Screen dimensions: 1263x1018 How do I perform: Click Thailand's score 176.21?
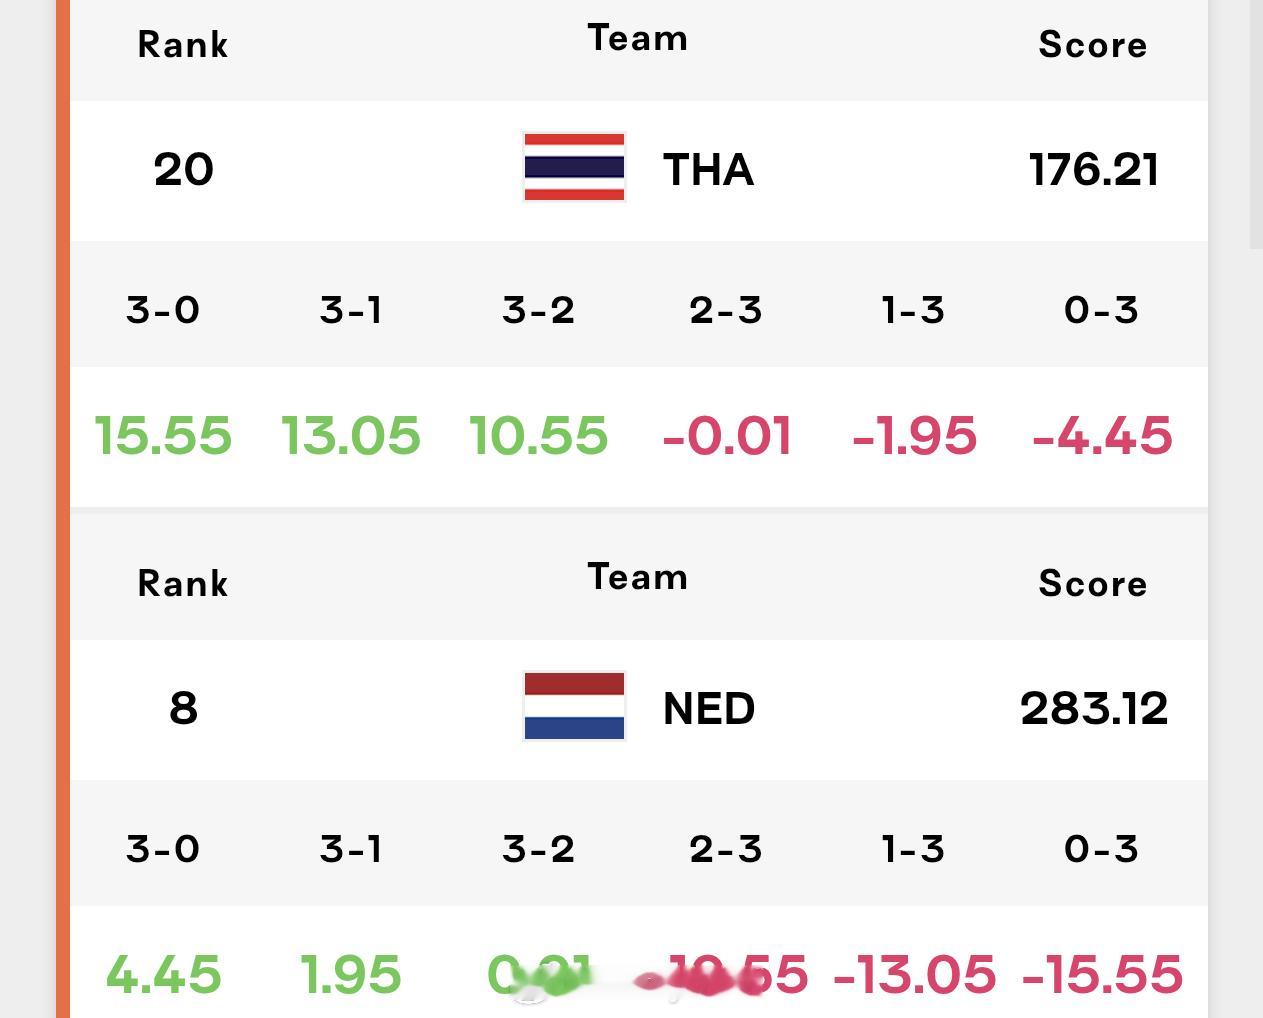coord(1094,169)
